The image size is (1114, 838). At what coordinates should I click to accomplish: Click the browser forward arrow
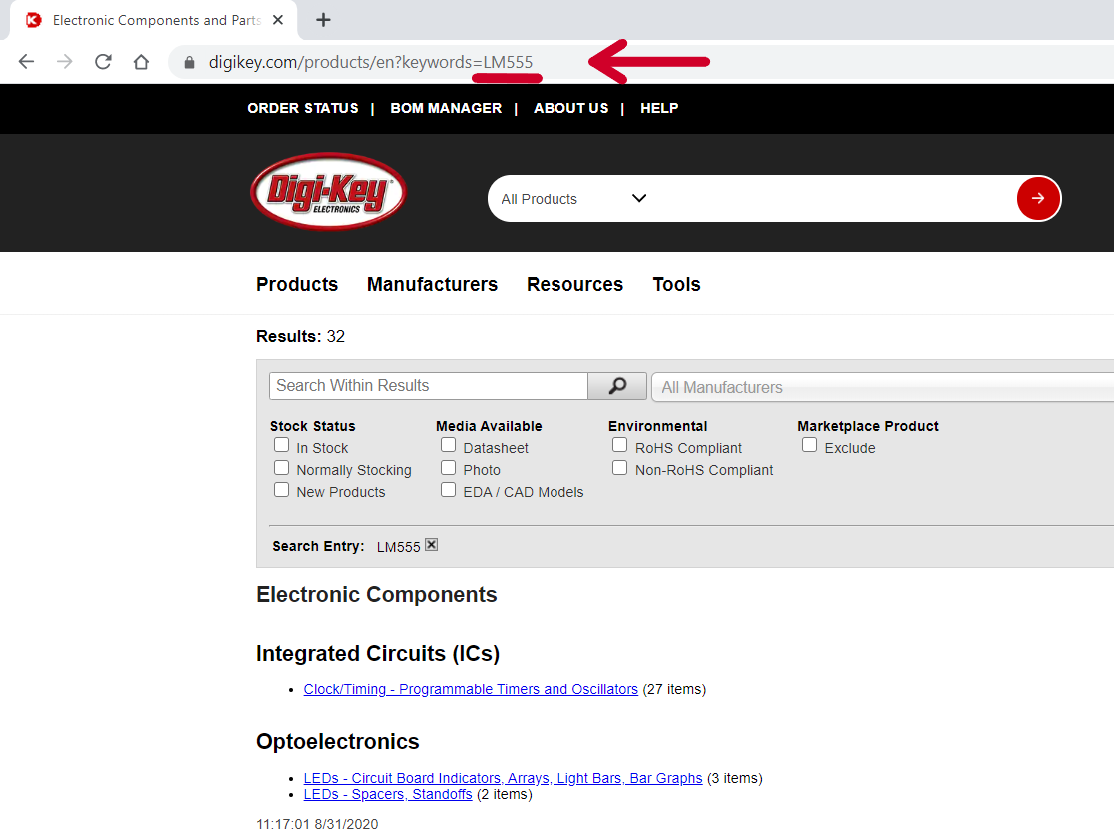coord(65,62)
